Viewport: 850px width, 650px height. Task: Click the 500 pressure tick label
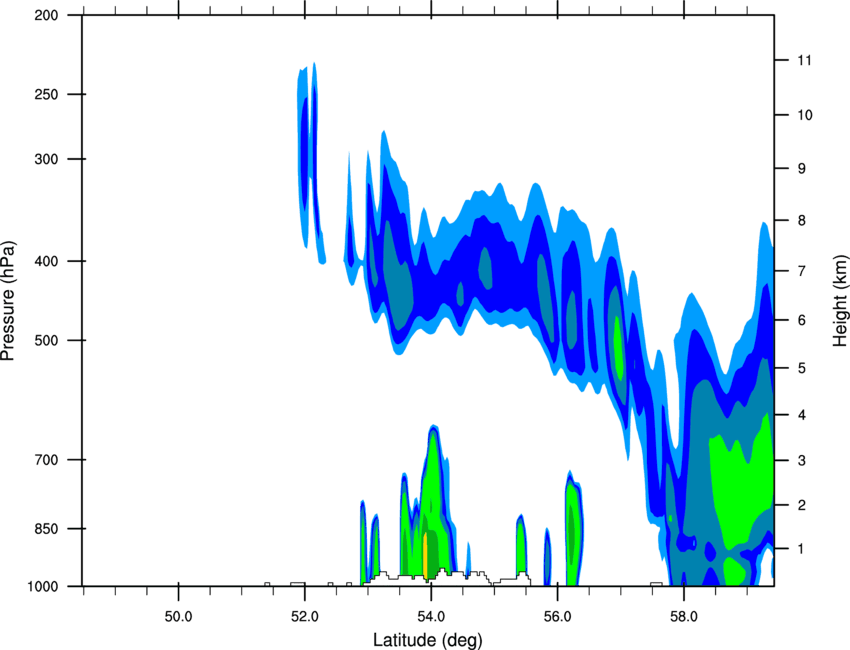[47, 340]
